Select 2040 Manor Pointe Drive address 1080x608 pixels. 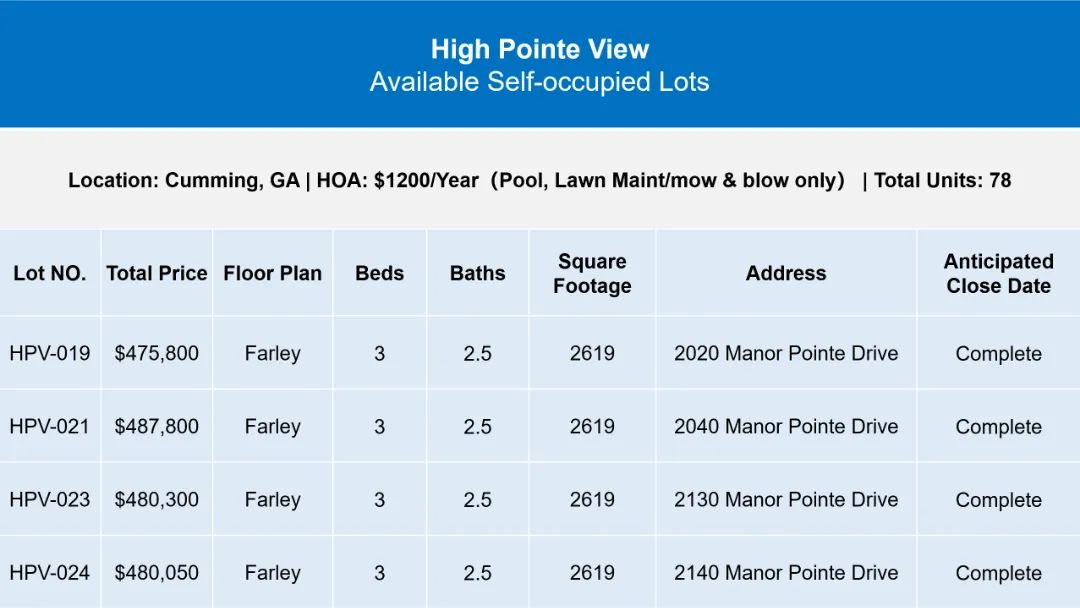click(786, 426)
